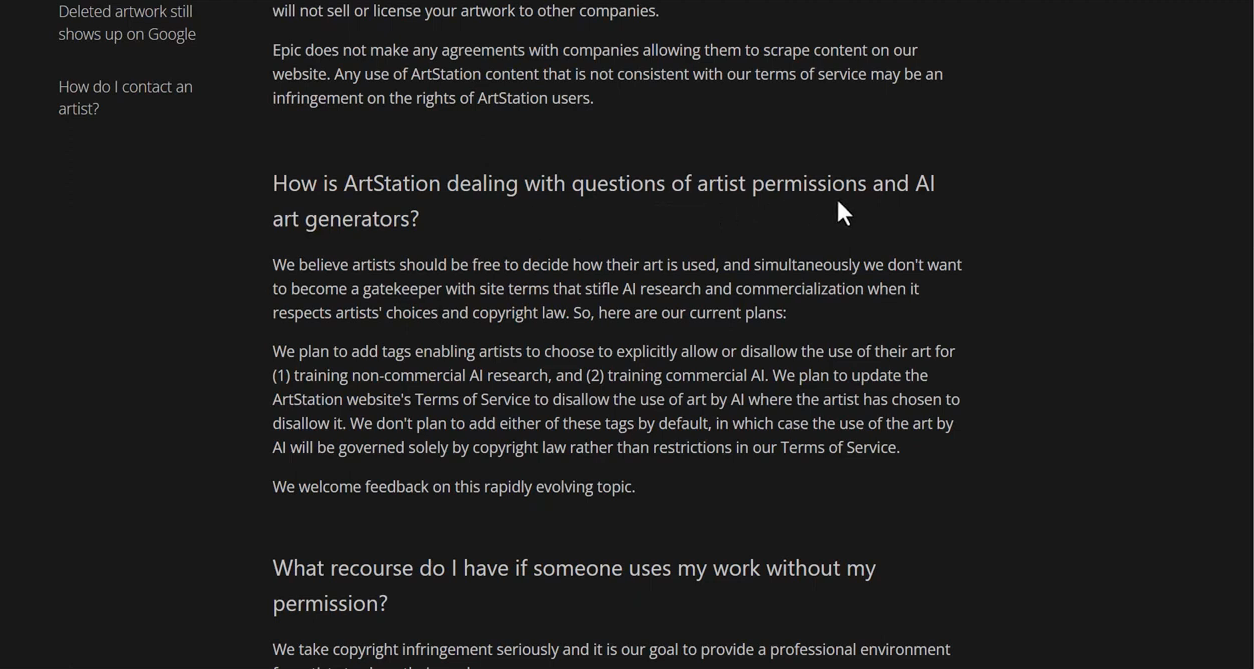The width and height of the screenshot is (1254, 669).
Task: Click the phrase 'scrape content' in the Epic paragraph
Action: point(800,51)
